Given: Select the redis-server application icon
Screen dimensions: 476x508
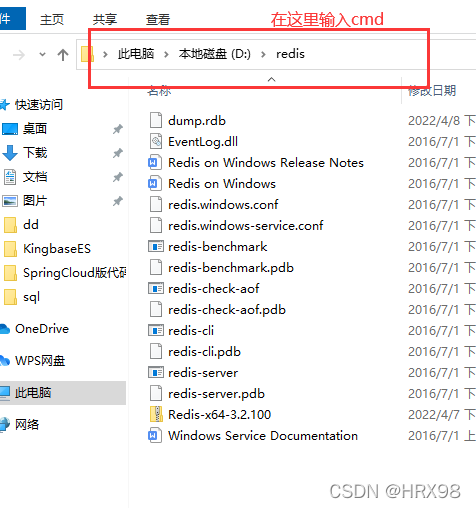Looking at the screenshot, I should [156, 372].
